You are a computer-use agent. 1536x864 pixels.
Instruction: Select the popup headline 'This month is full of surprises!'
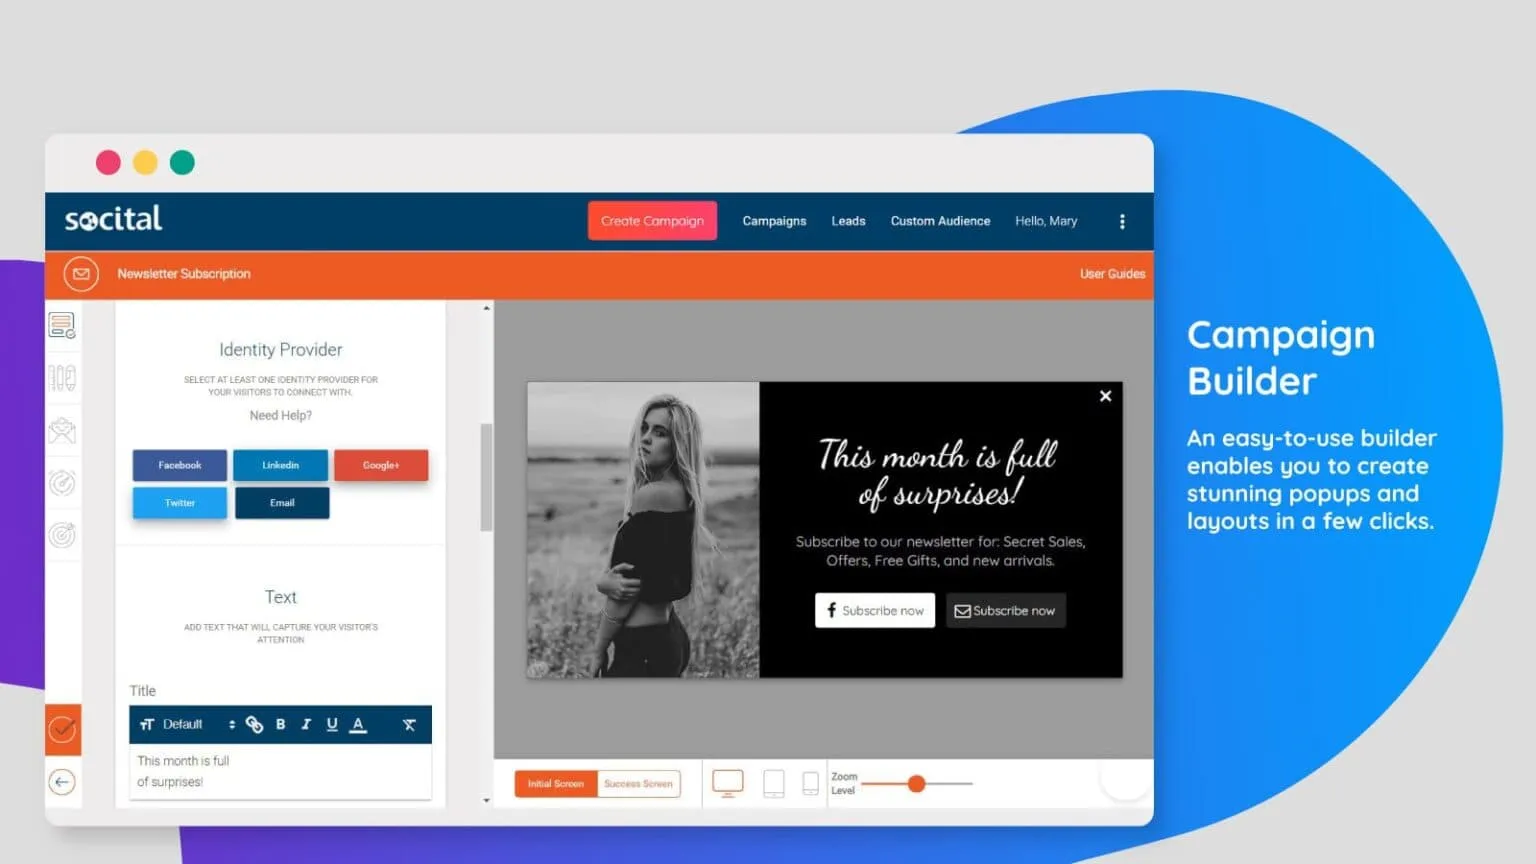938,474
